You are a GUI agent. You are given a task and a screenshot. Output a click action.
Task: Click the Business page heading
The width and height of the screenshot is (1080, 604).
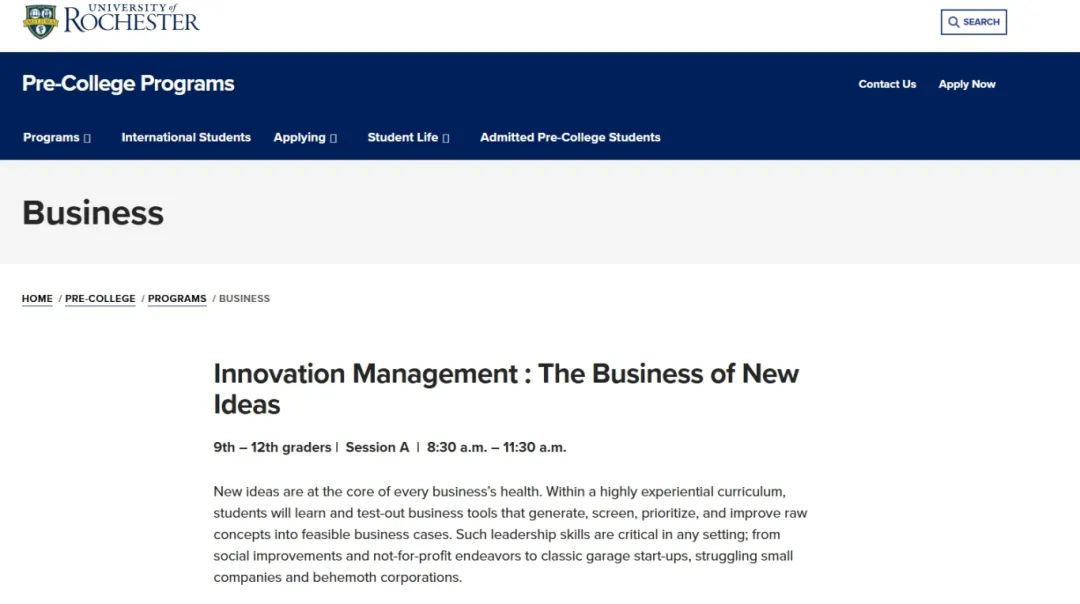pyautogui.click(x=93, y=213)
